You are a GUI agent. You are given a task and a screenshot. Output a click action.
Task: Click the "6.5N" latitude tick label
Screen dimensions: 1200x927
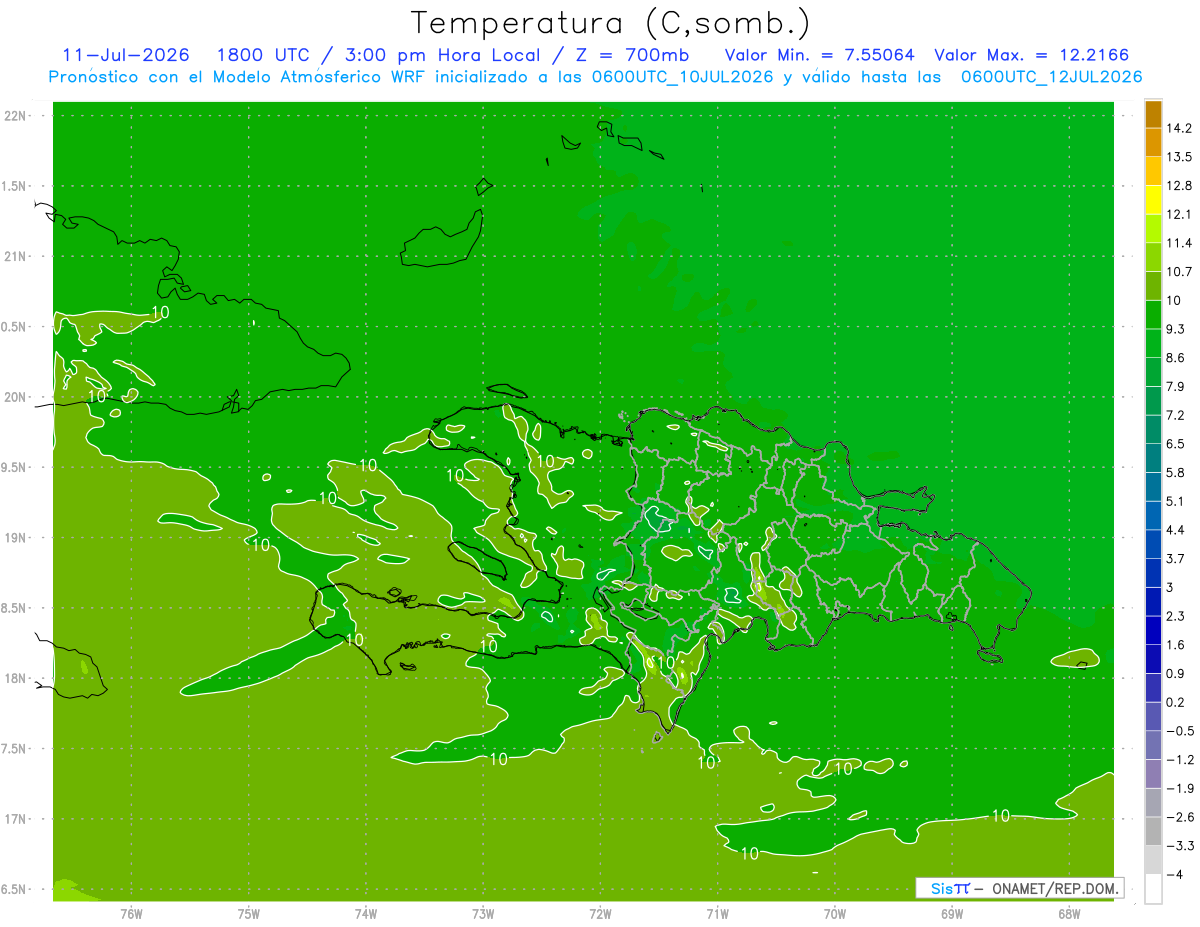[15, 889]
